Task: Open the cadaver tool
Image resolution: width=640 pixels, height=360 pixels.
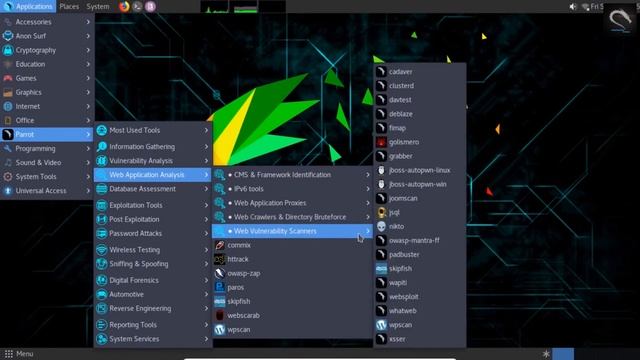Action: tap(420, 71)
